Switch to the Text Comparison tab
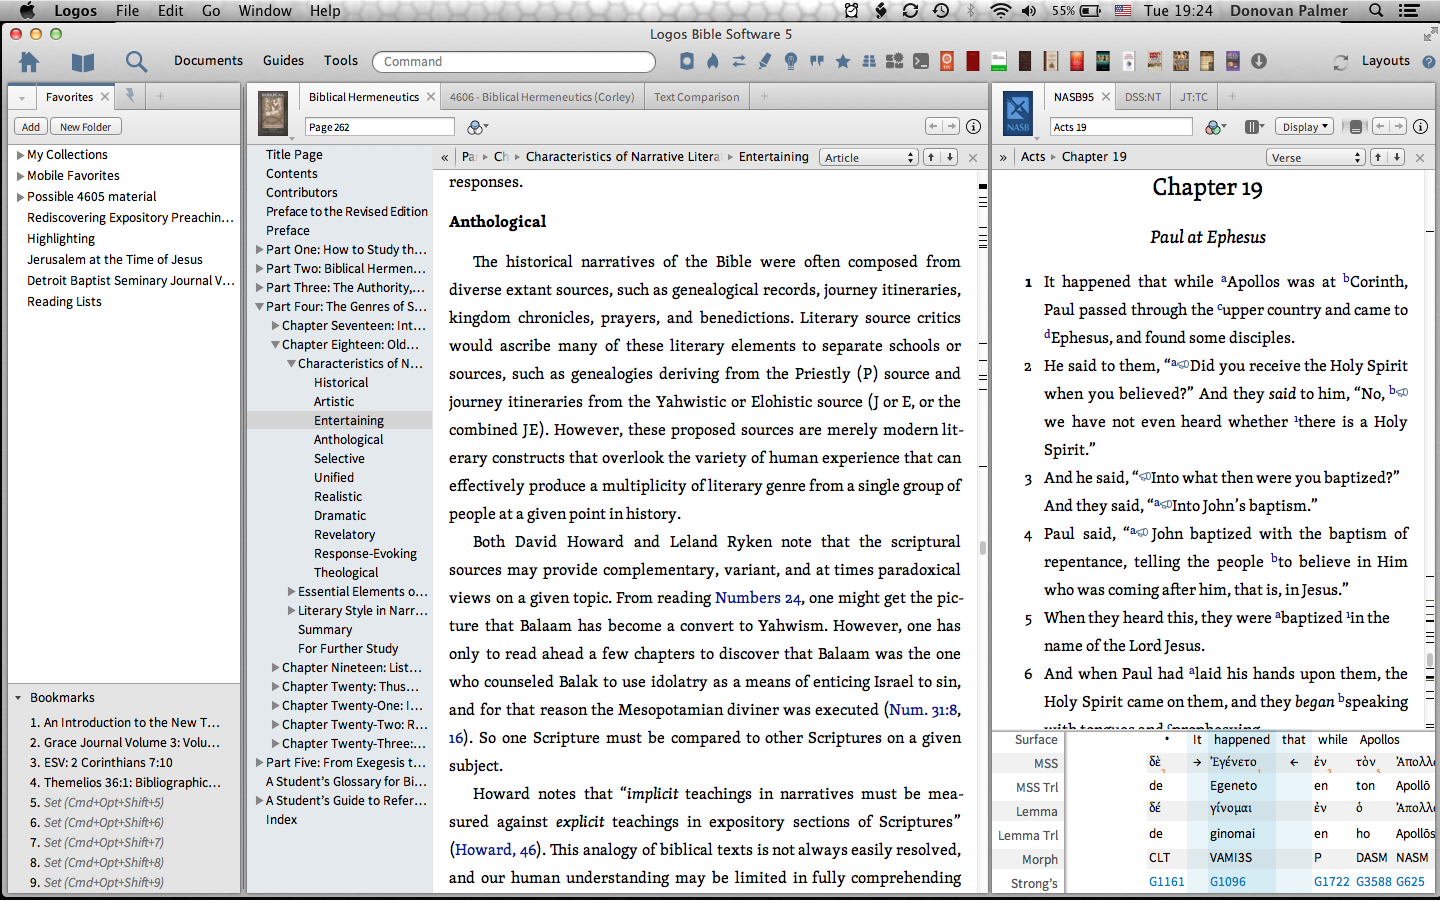Image resolution: width=1440 pixels, height=900 pixels. pos(696,97)
